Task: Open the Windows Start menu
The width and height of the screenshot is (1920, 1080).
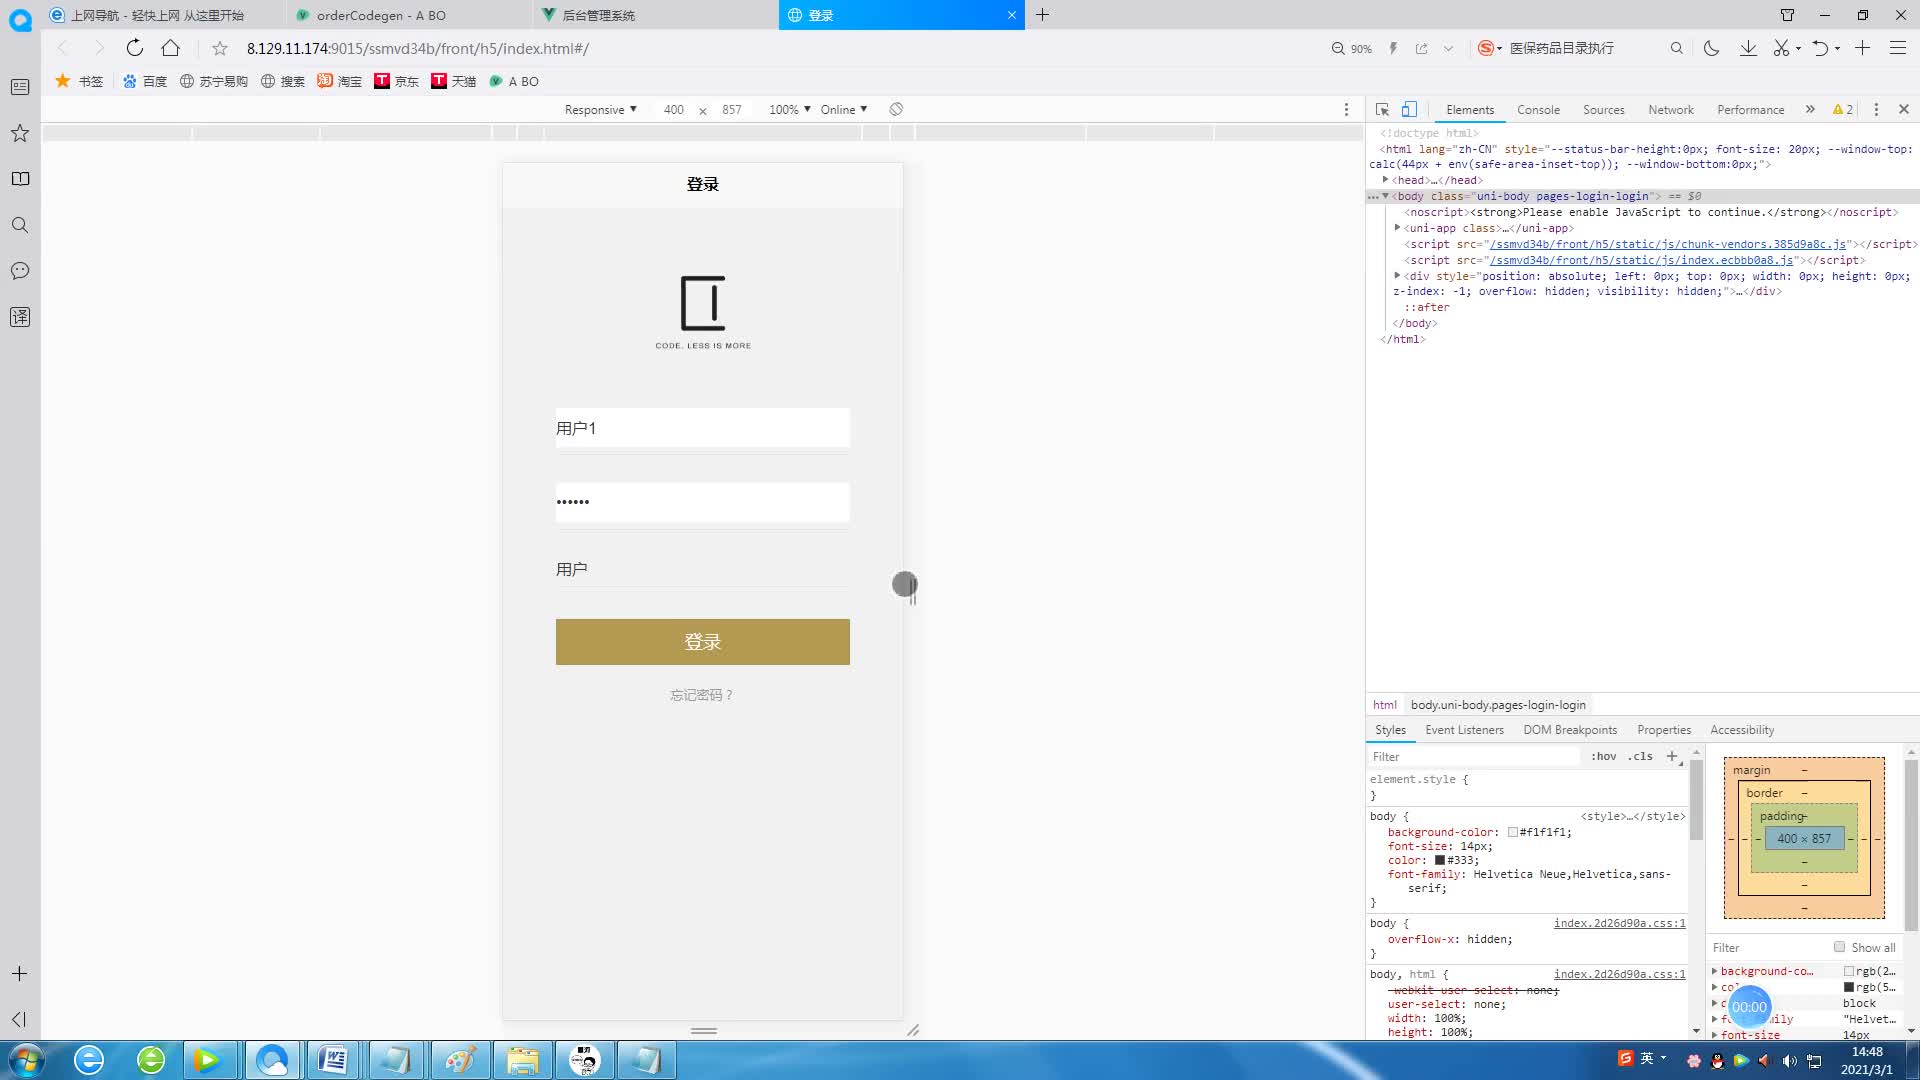Action: (x=27, y=1060)
